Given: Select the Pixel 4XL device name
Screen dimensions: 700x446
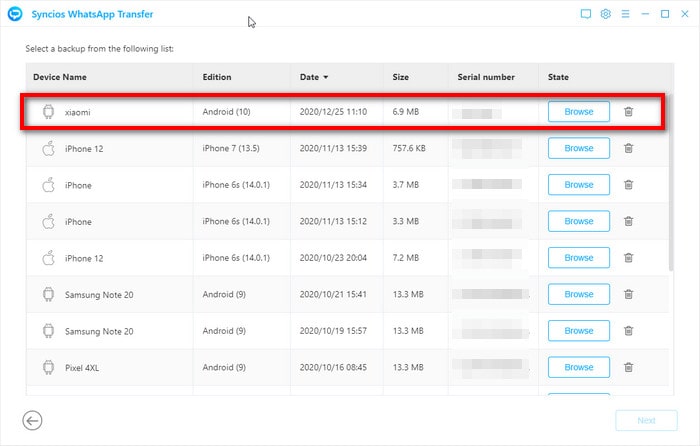Looking at the screenshot, I should (x=82, y=368).
